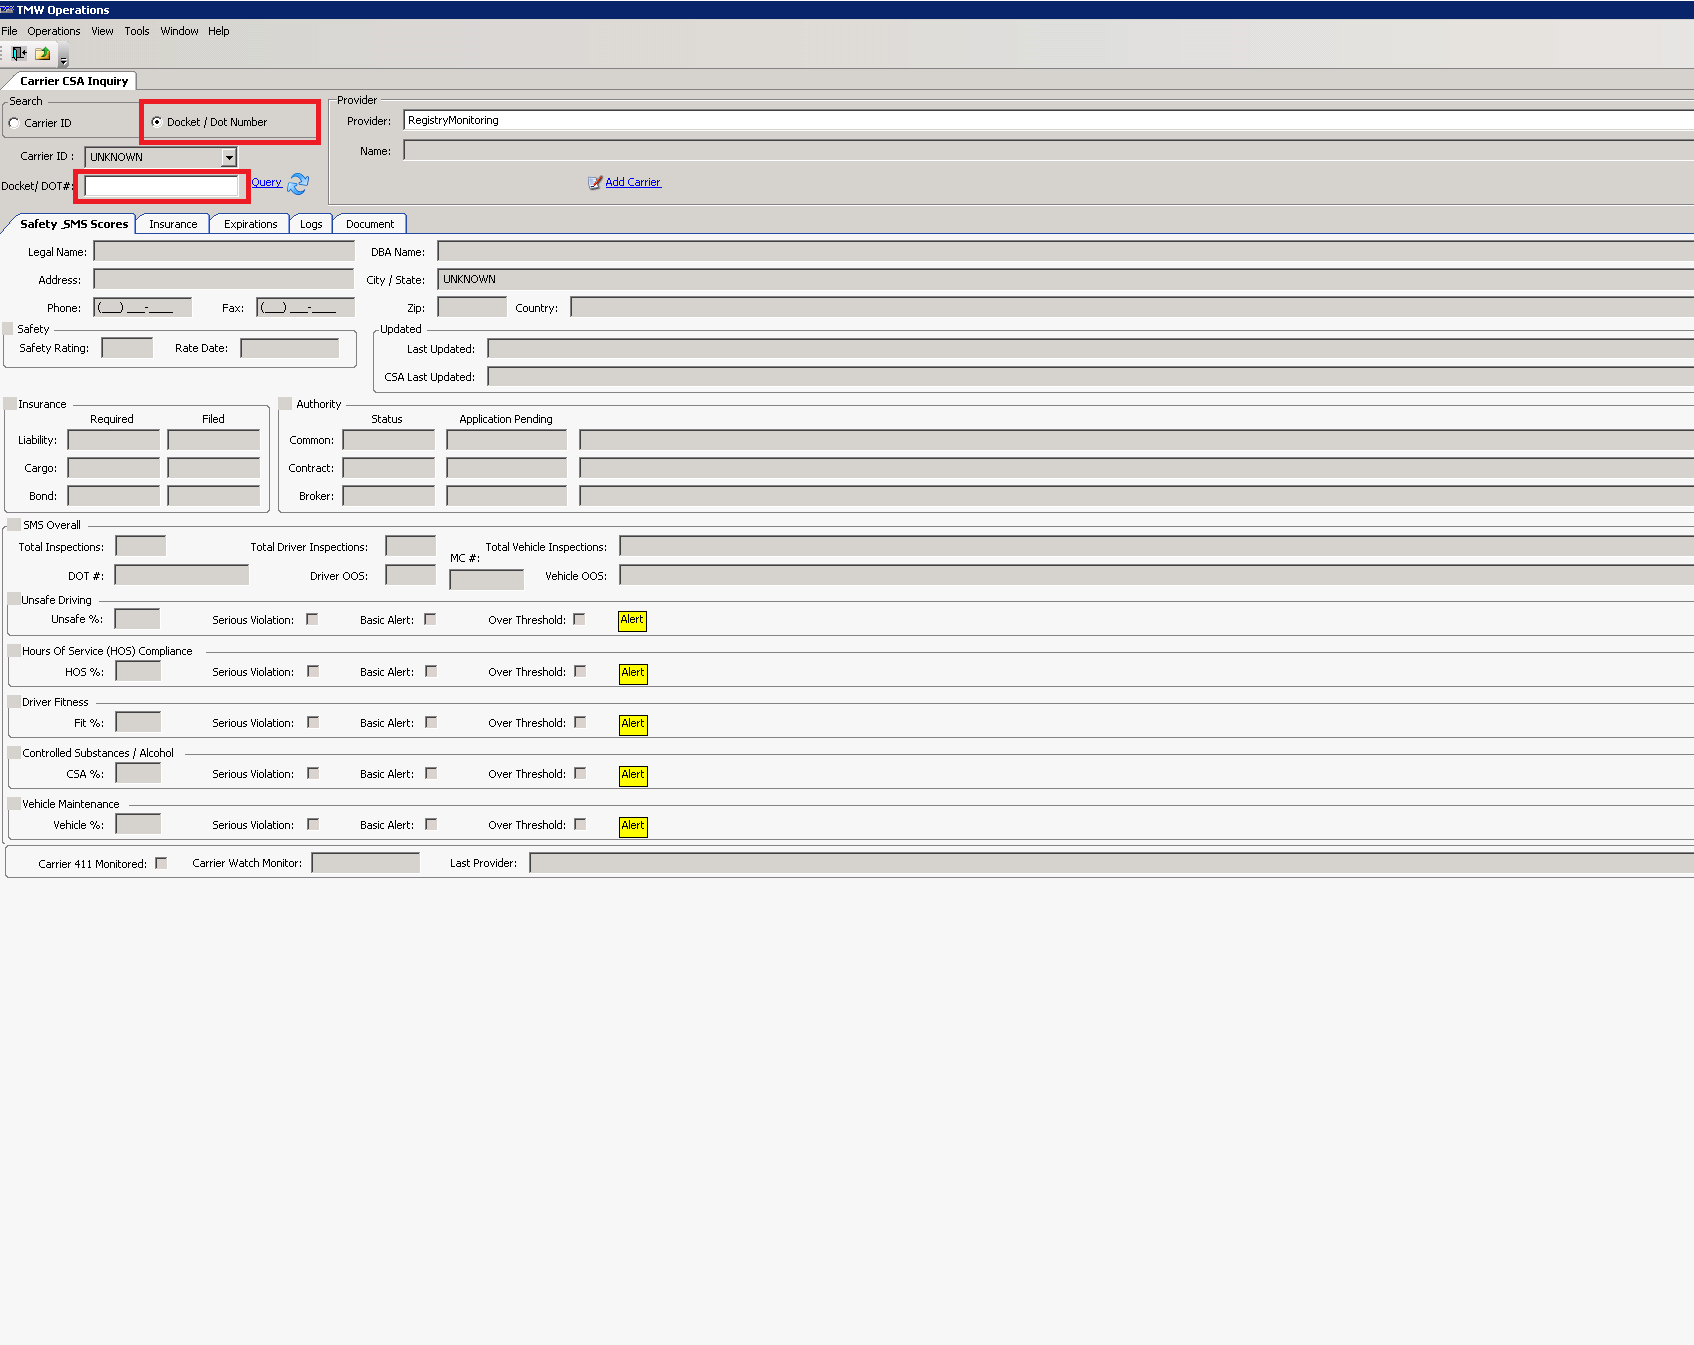The height and width of the screenshot is (1345, 1694).
Task: Click the exit/close session toolbar icon
Action: [18, 53]
